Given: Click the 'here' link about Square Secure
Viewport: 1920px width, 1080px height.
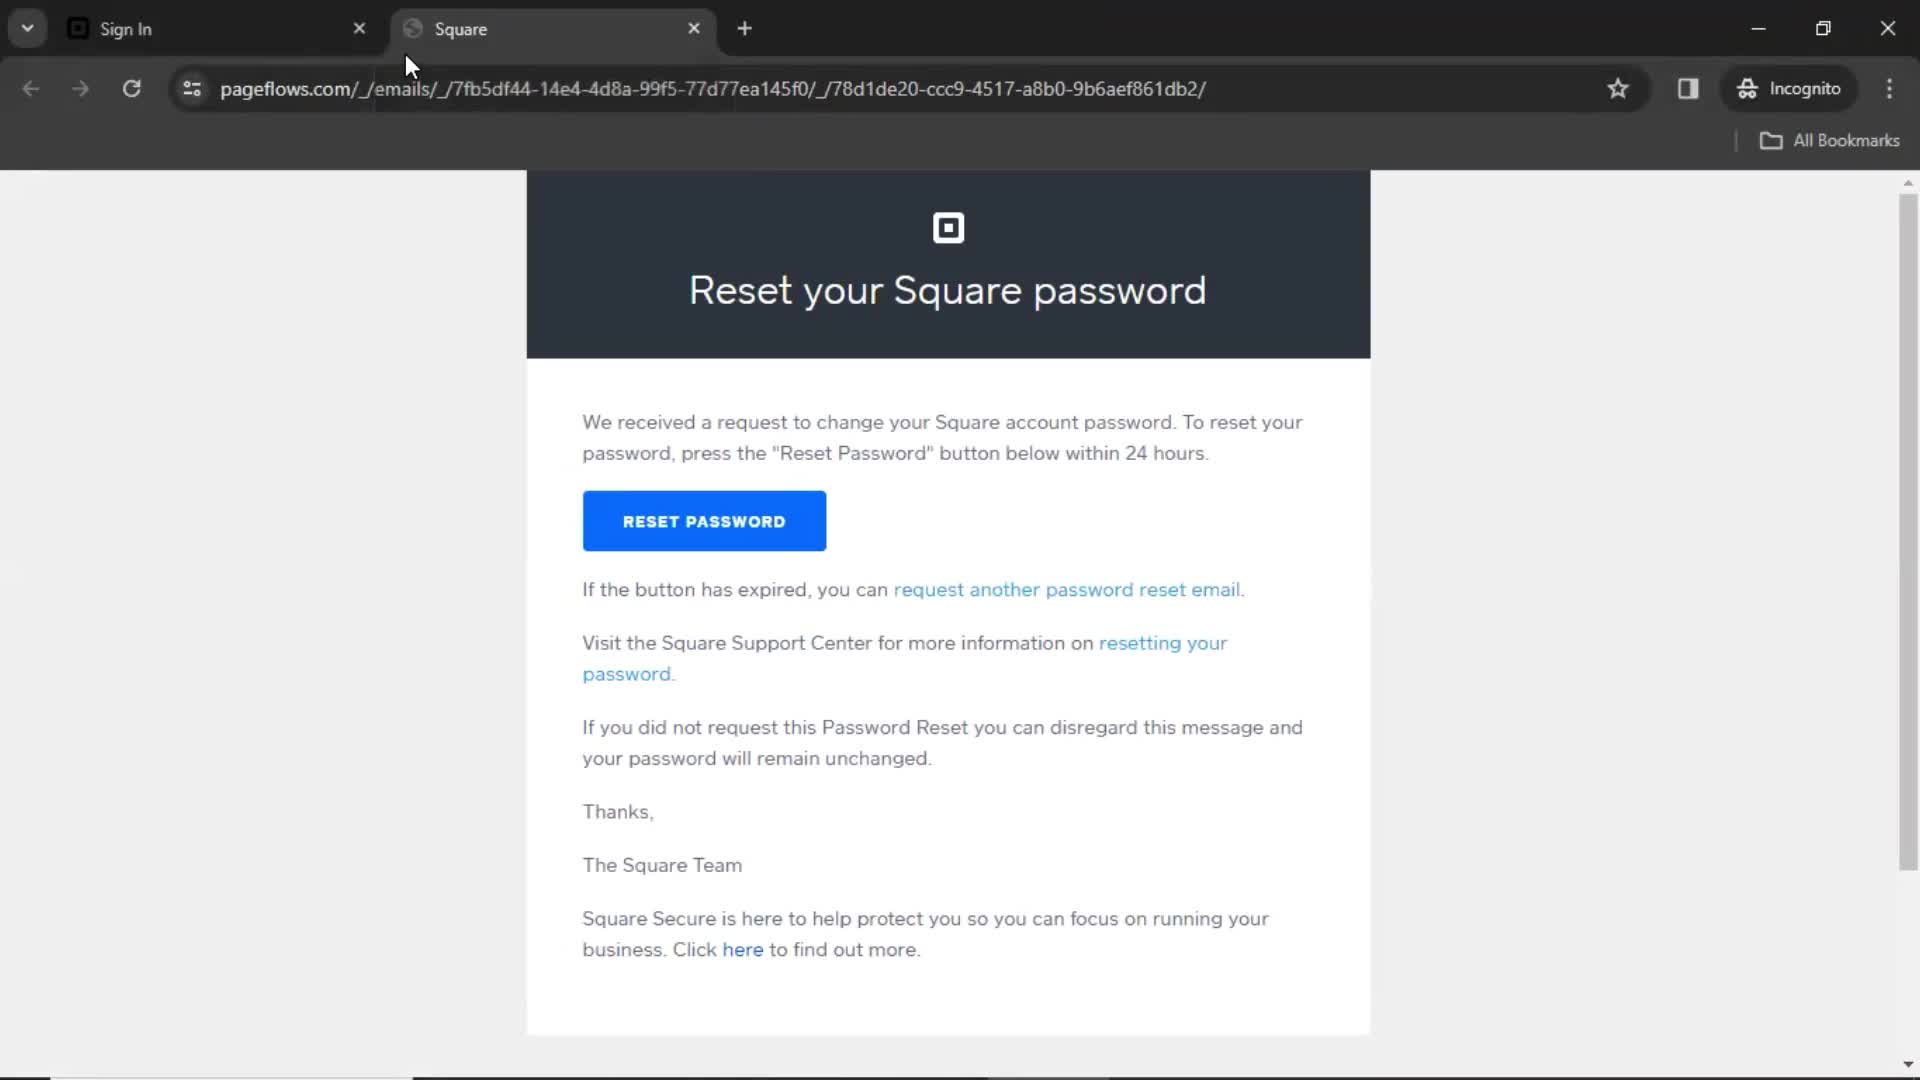Looking at the screenshot, I should tap(742, 950).
